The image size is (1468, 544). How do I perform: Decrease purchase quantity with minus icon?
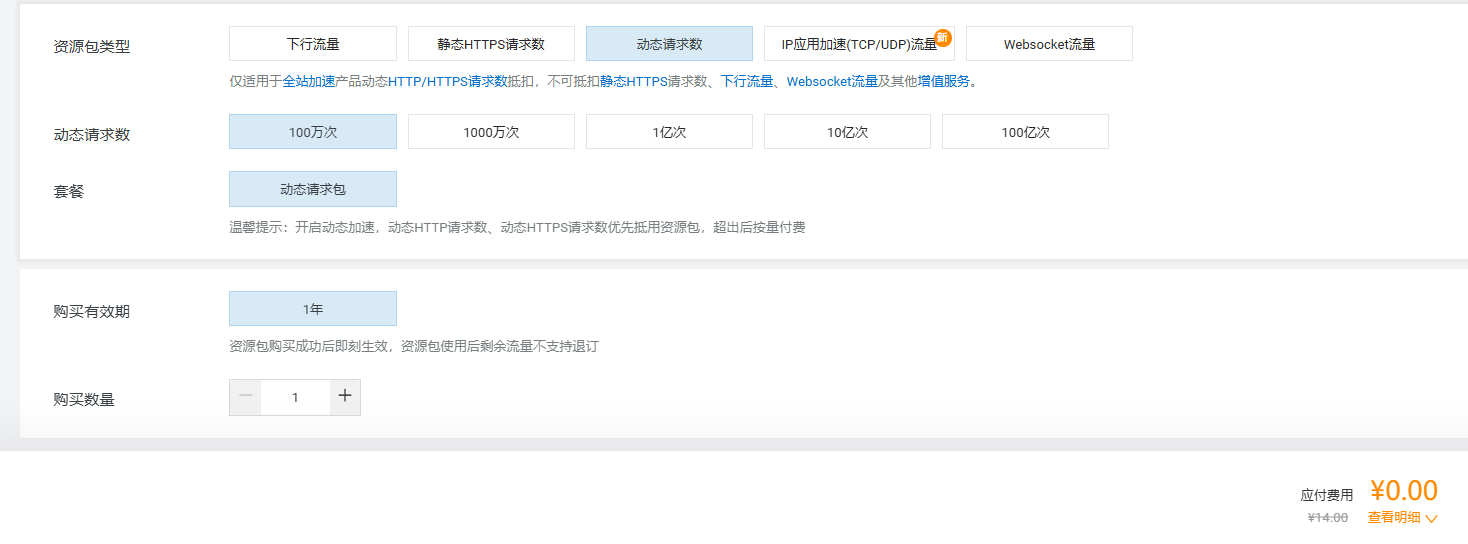(x=245, y=397)
